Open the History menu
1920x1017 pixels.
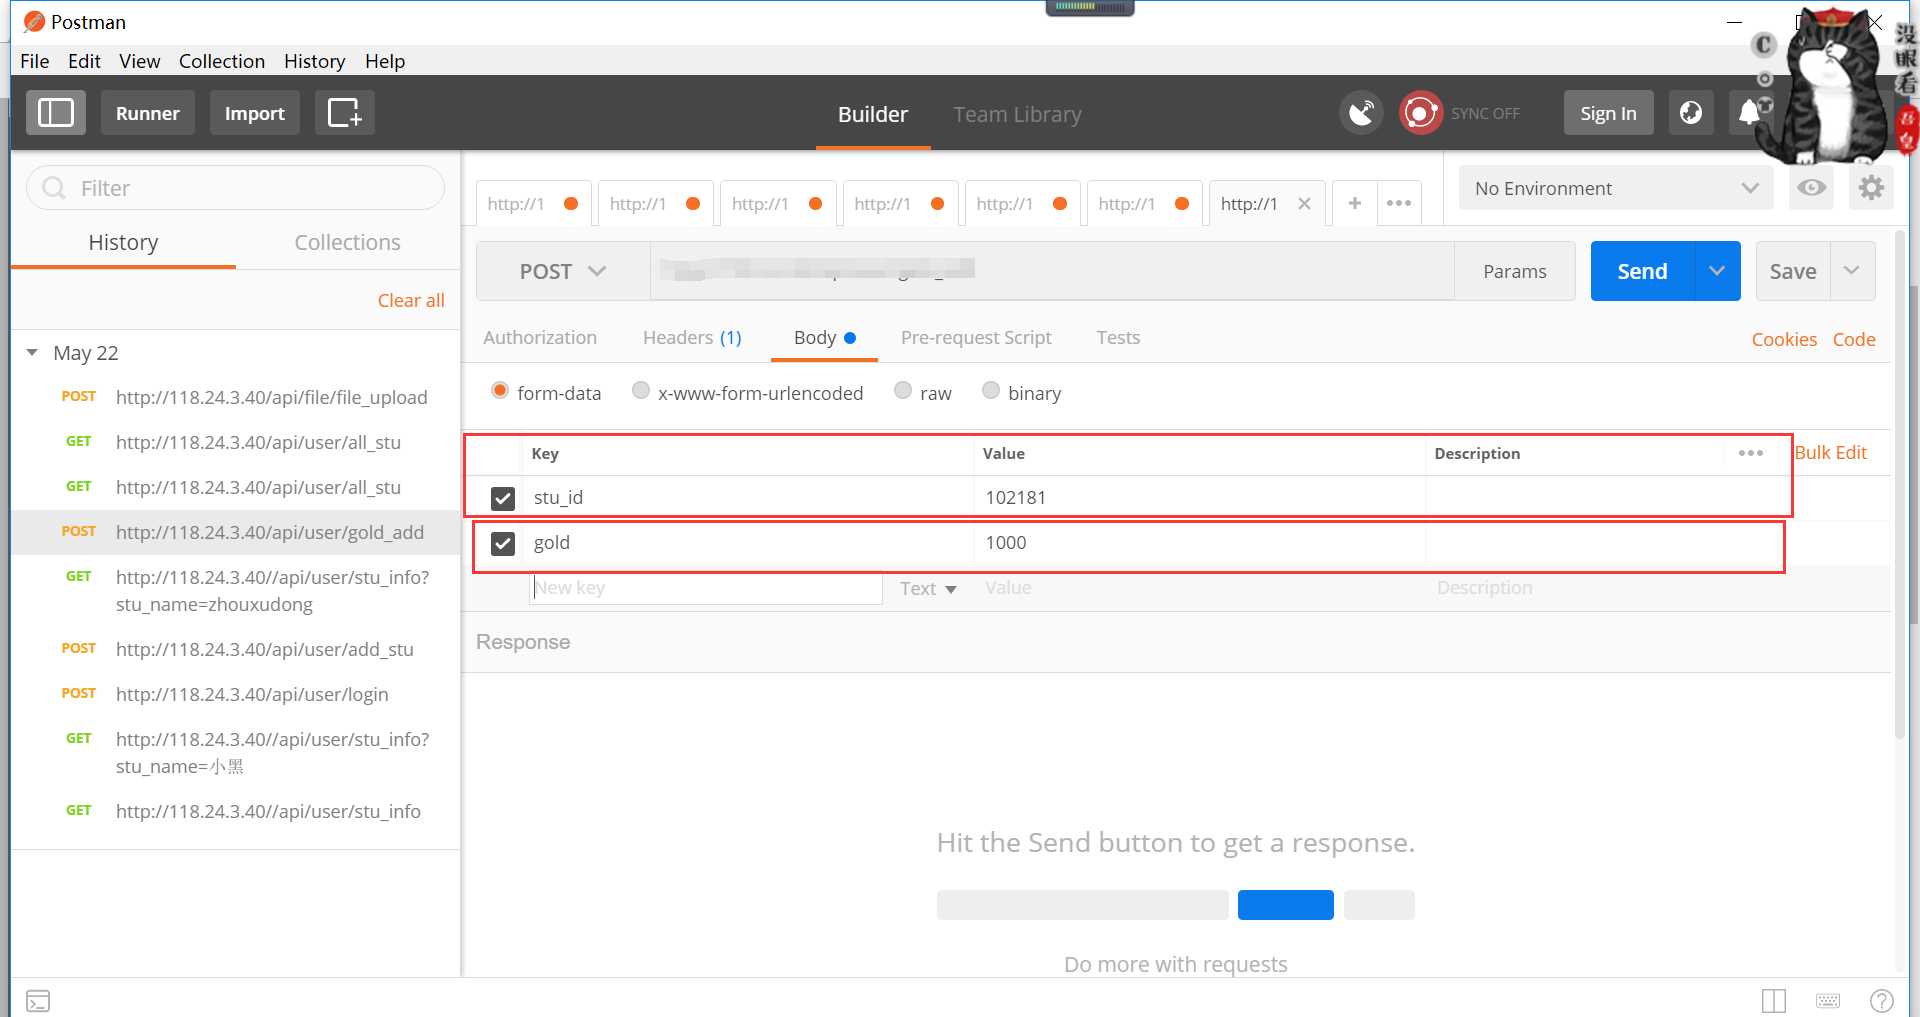coord(314,61)
